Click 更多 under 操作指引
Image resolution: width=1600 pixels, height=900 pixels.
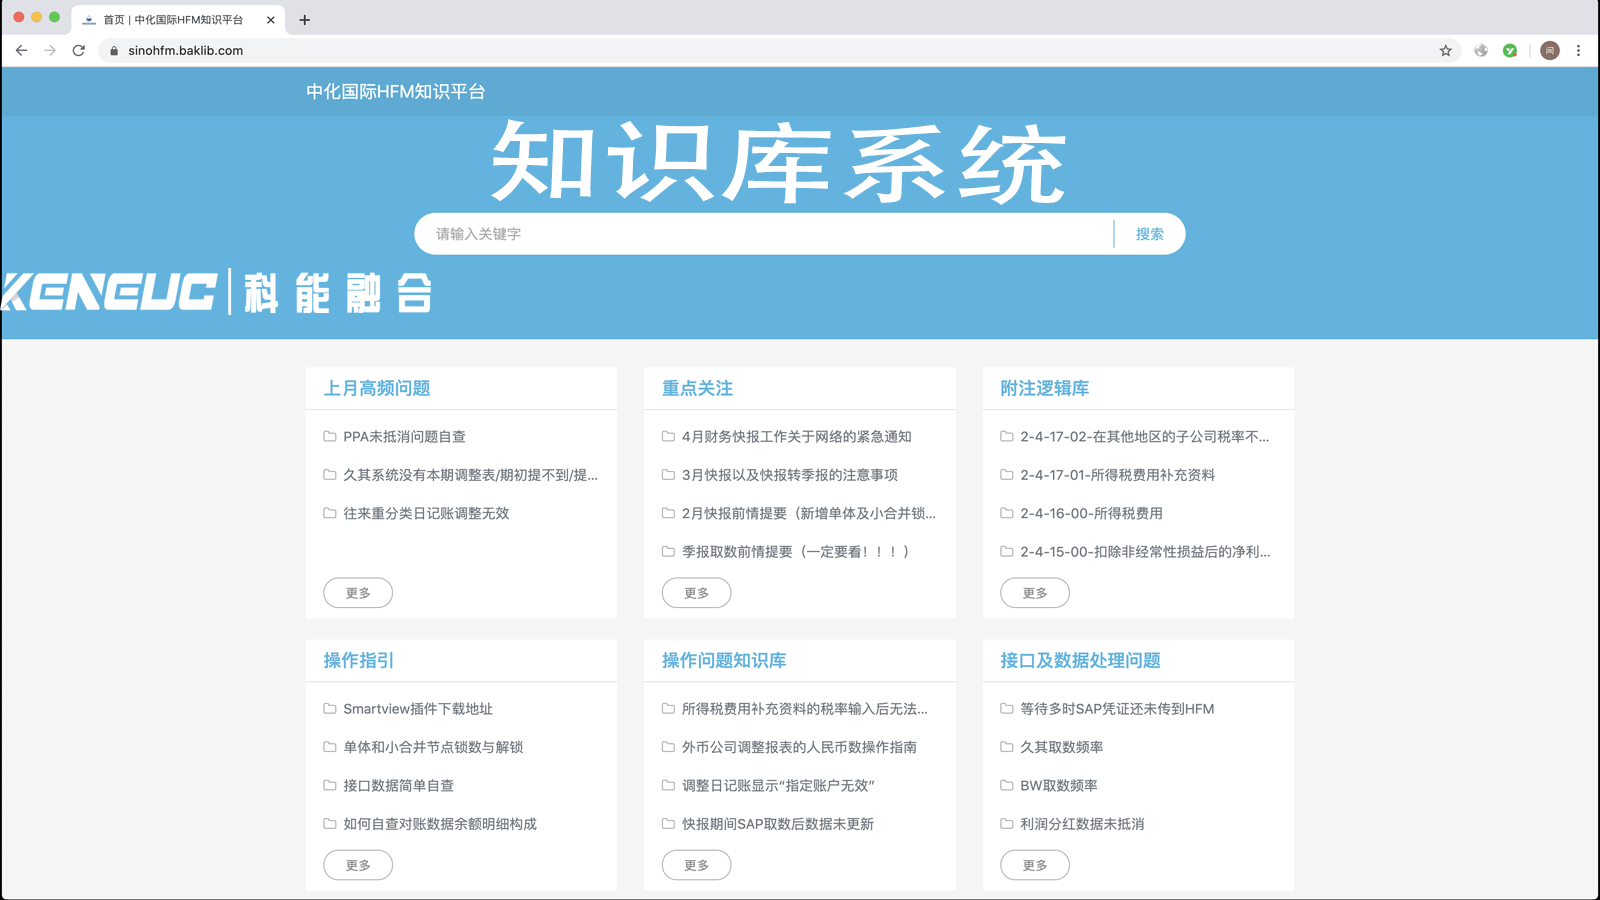358,865
